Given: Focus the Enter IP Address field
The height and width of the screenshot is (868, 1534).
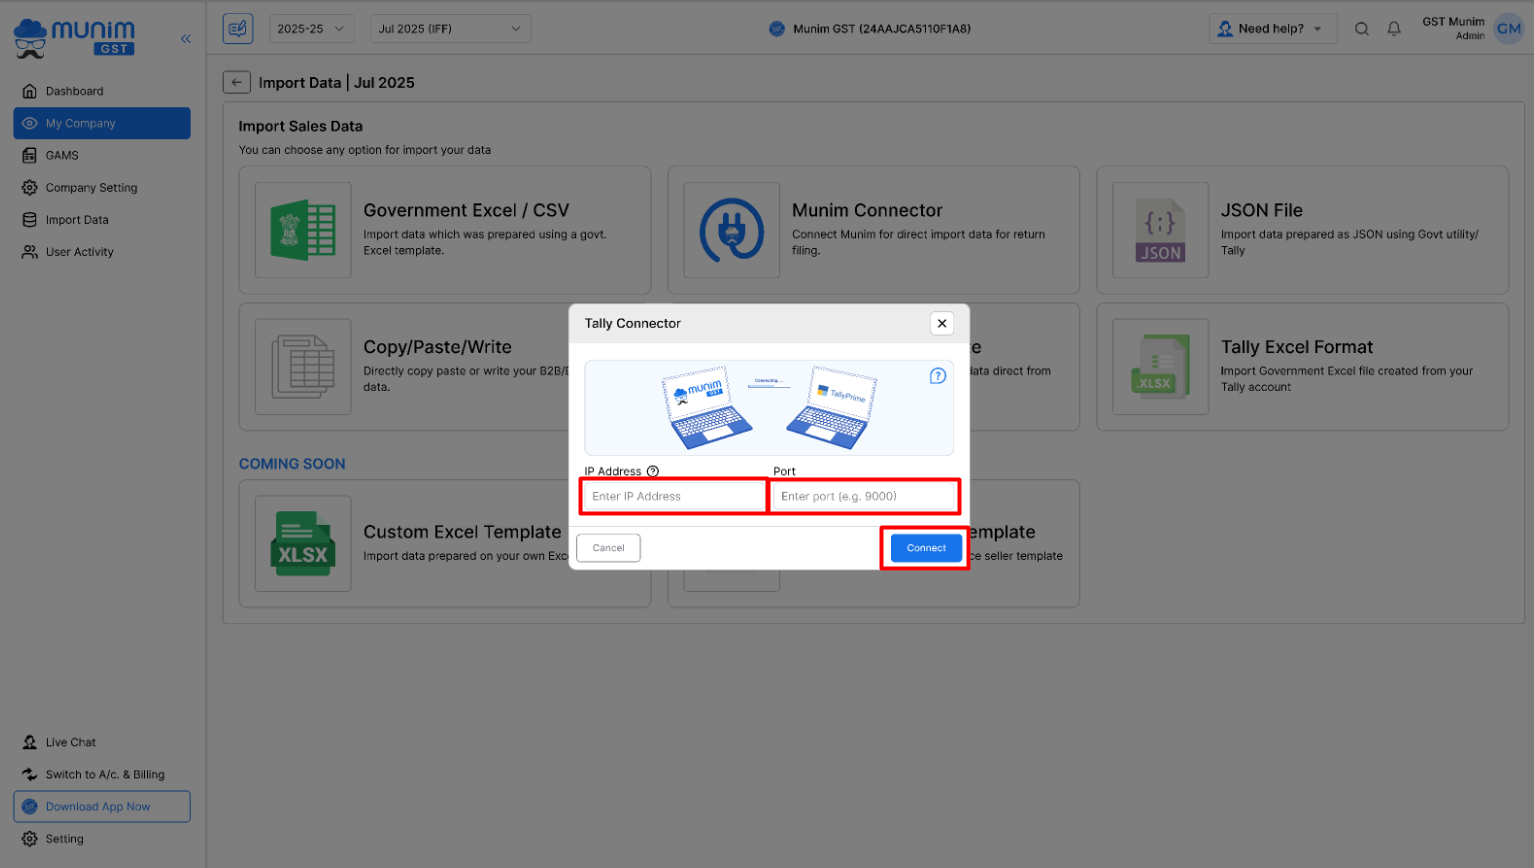Looking at the screenshot, I should point(674,496).
